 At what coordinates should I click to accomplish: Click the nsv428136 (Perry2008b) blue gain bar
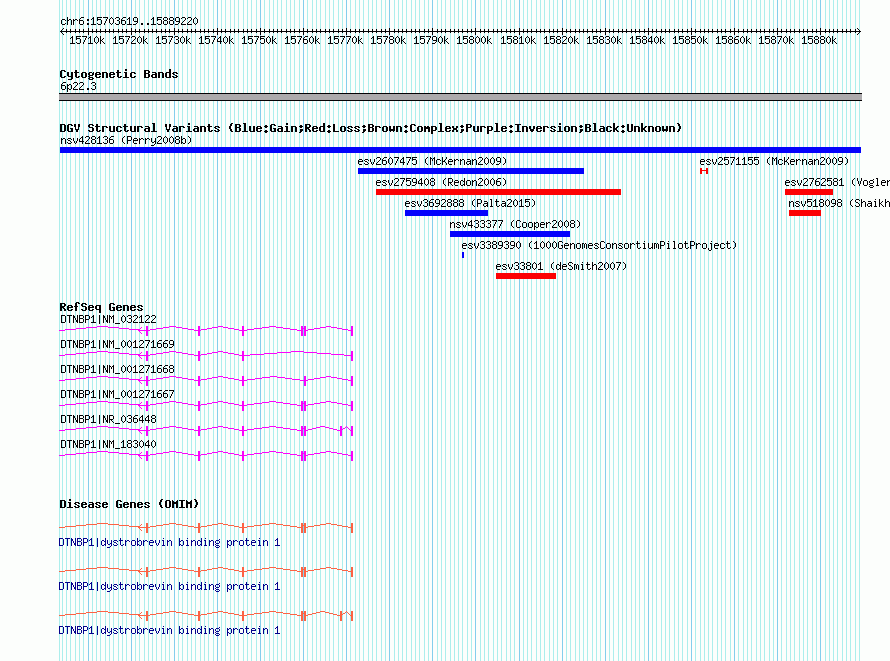pos(460,150)
